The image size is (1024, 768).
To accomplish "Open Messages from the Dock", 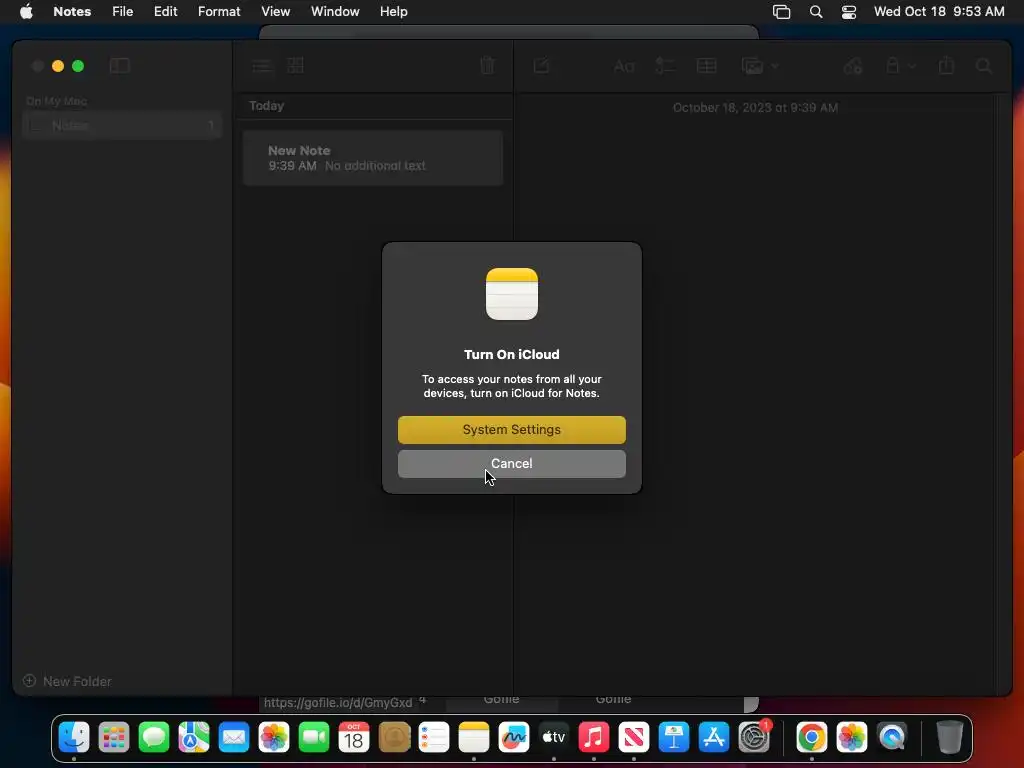I will 154,737.
